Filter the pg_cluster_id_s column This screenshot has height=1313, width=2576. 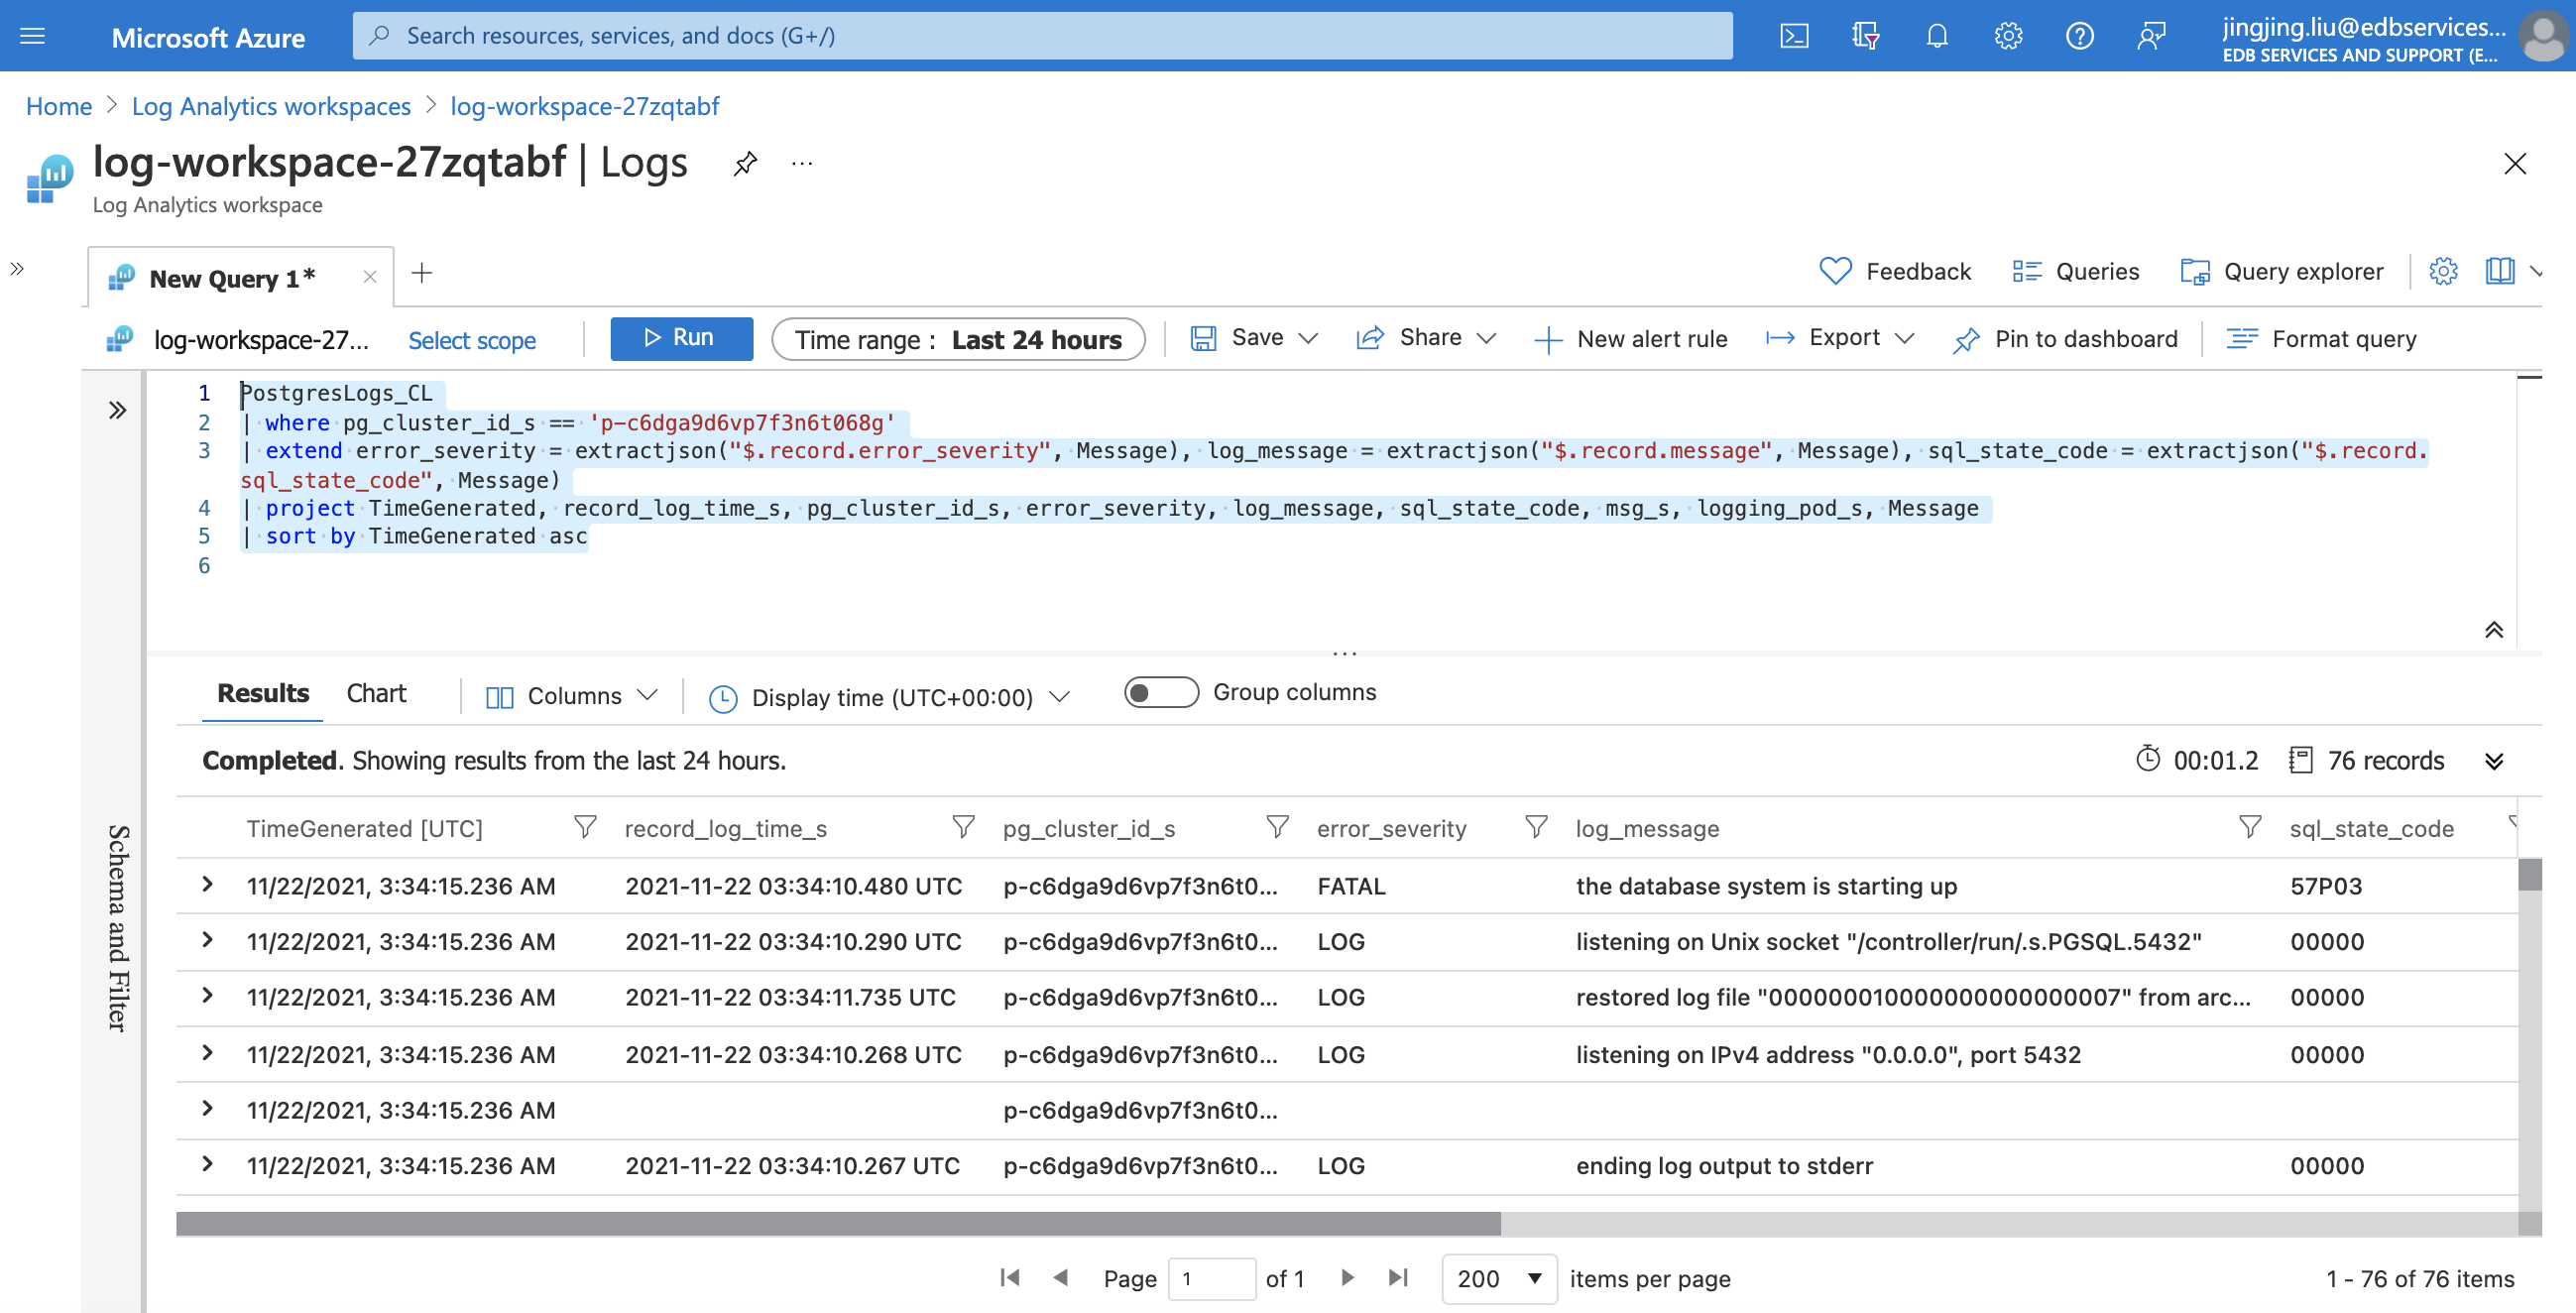click(1277, 827)
